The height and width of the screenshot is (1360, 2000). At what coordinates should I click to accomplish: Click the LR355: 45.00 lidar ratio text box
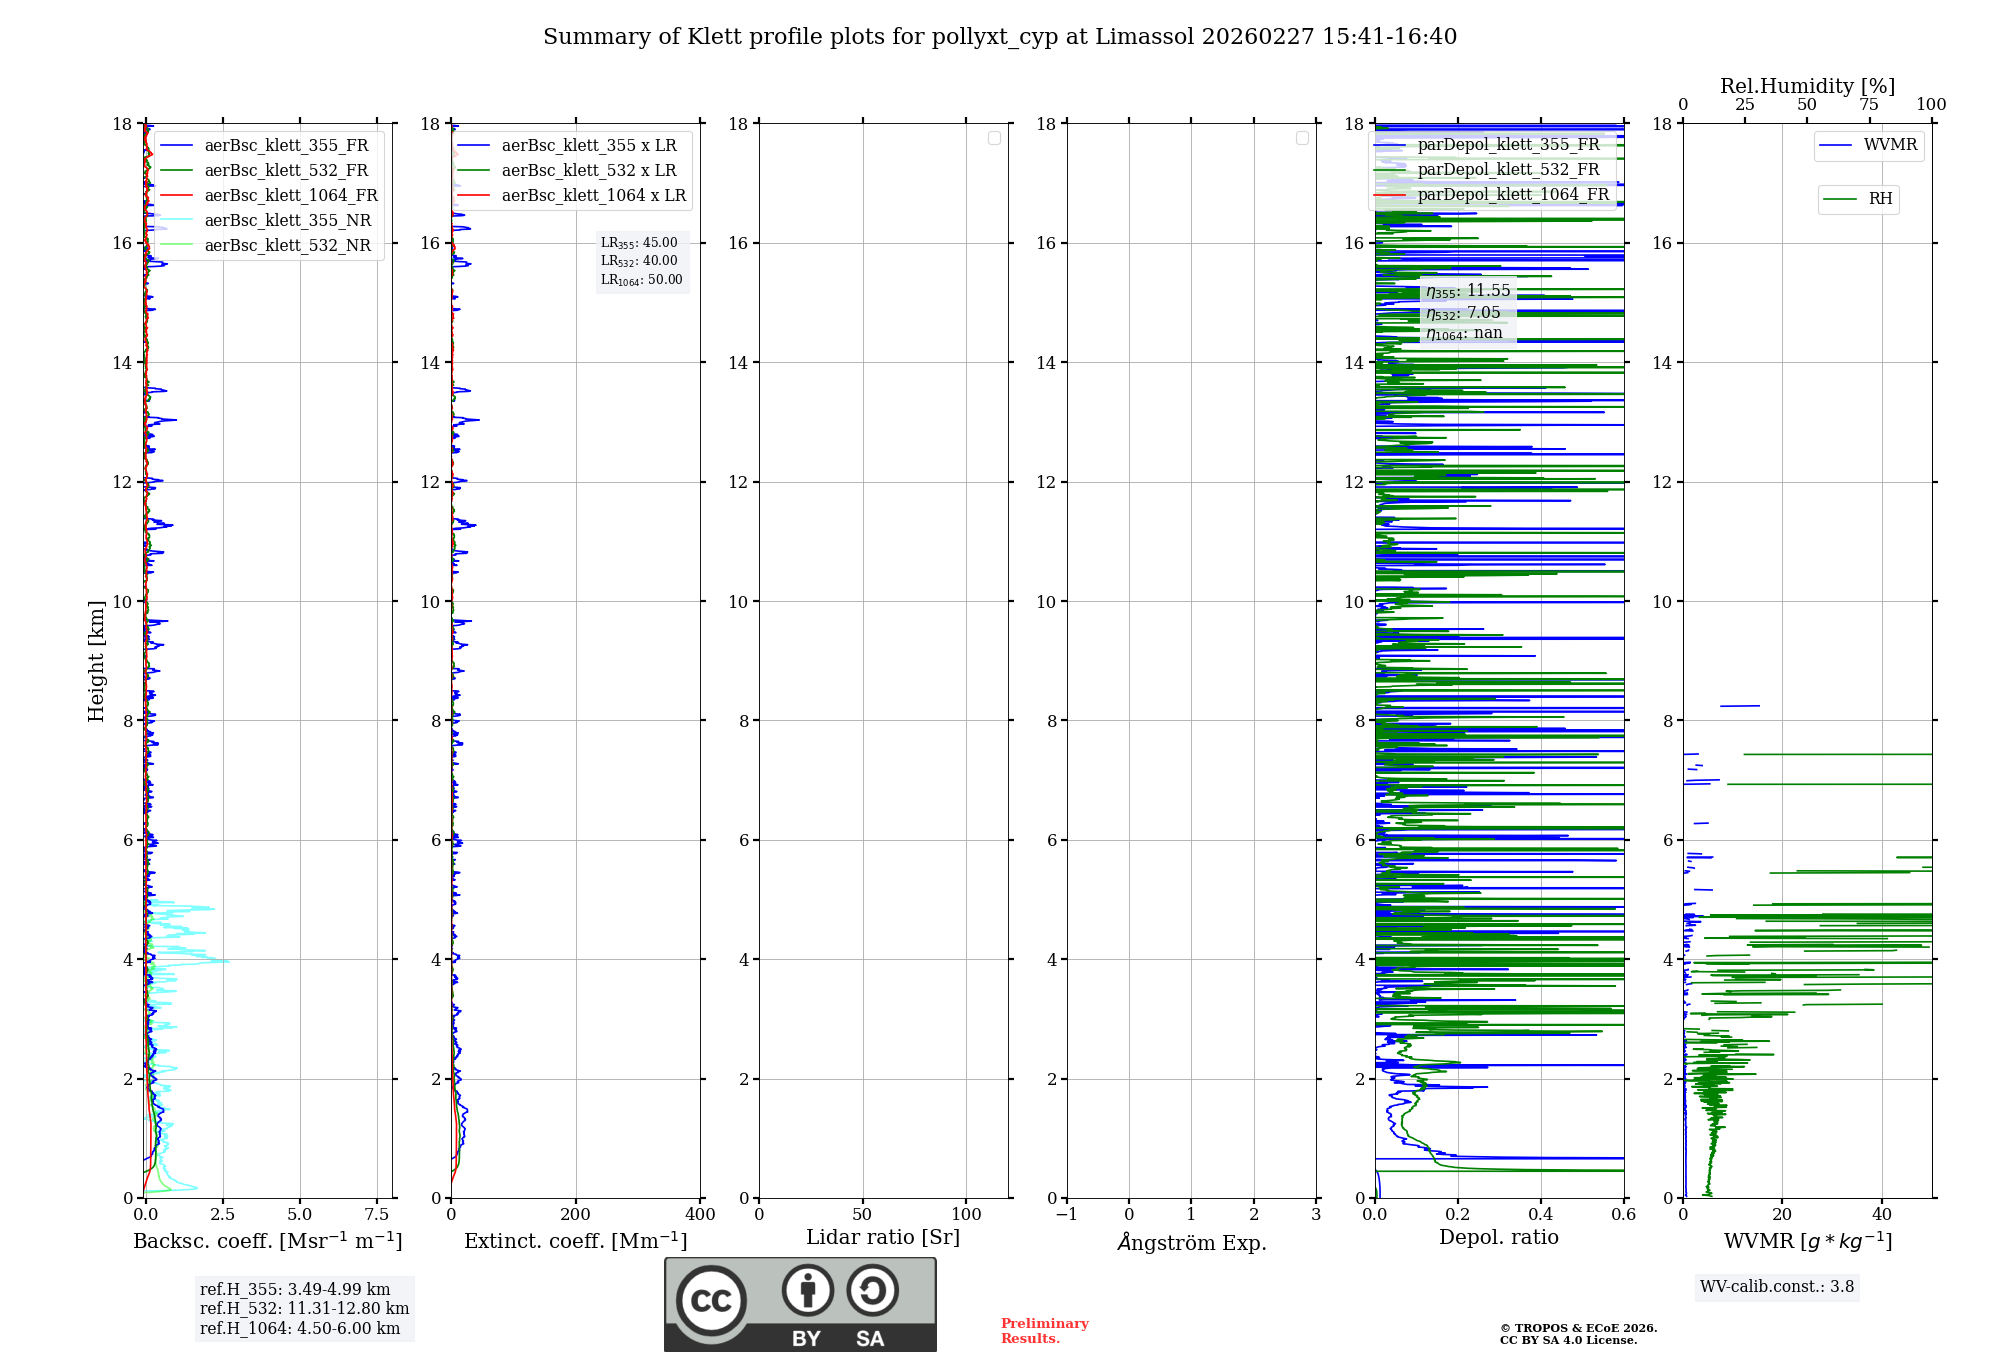(x=639, y=243)
